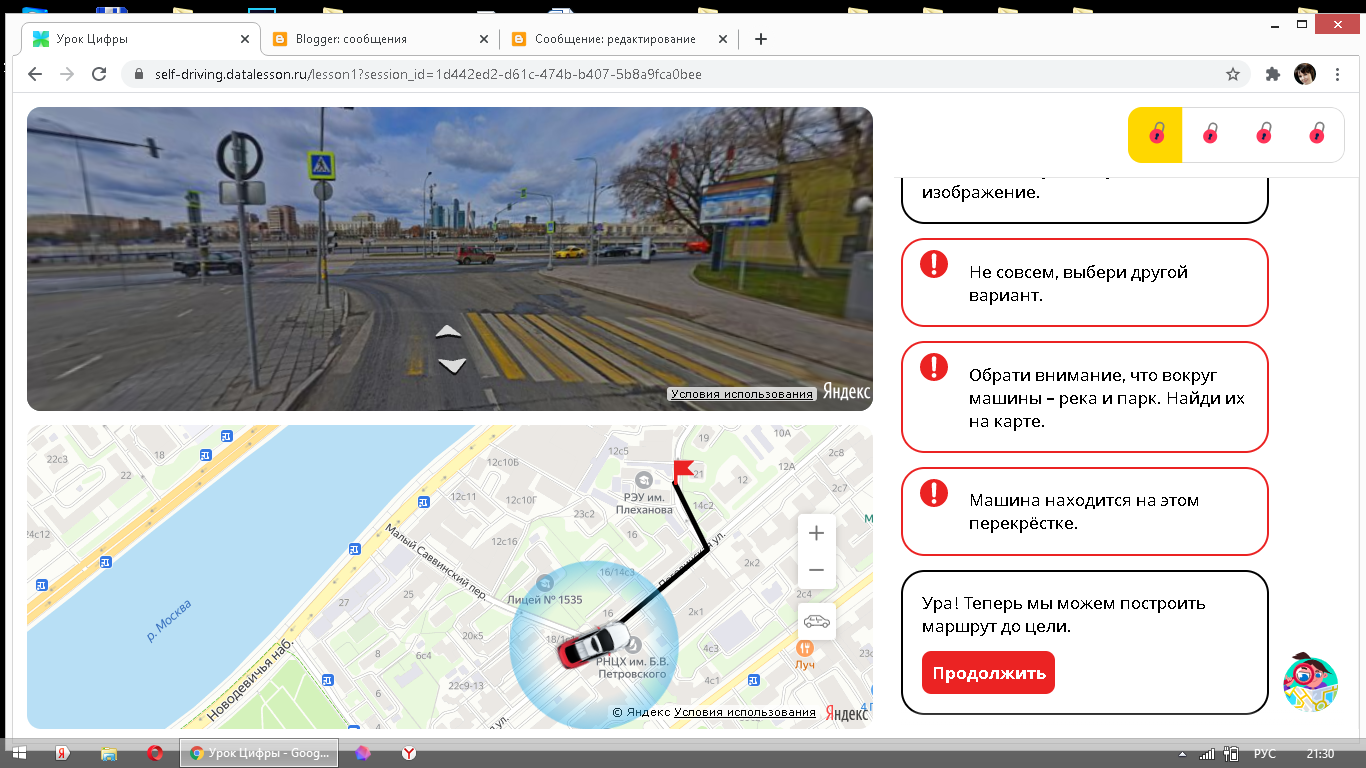Click the cartoon girl helper avatar
Viewport: 1366px width, 768px height.
(1310, 684)
